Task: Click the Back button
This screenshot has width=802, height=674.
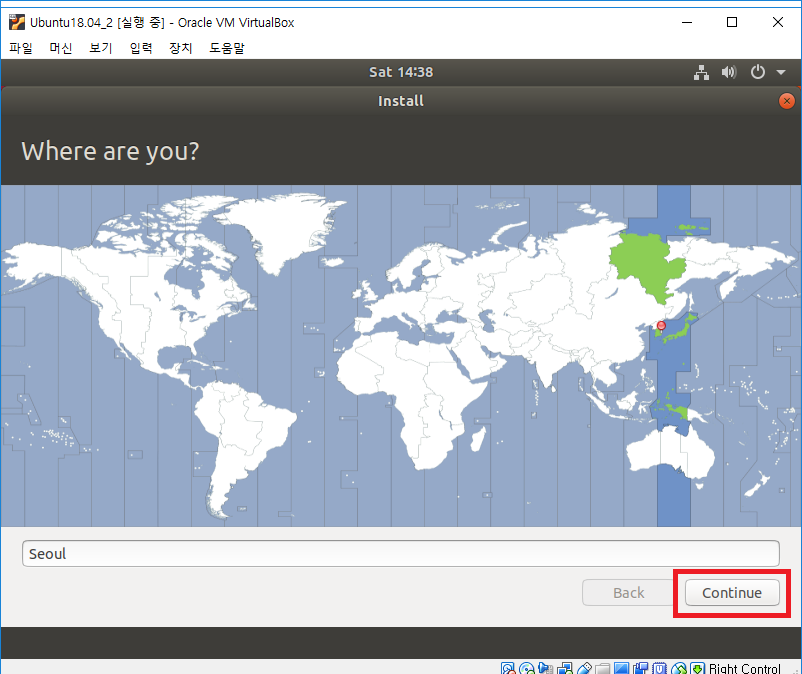Action: point(629,593)
